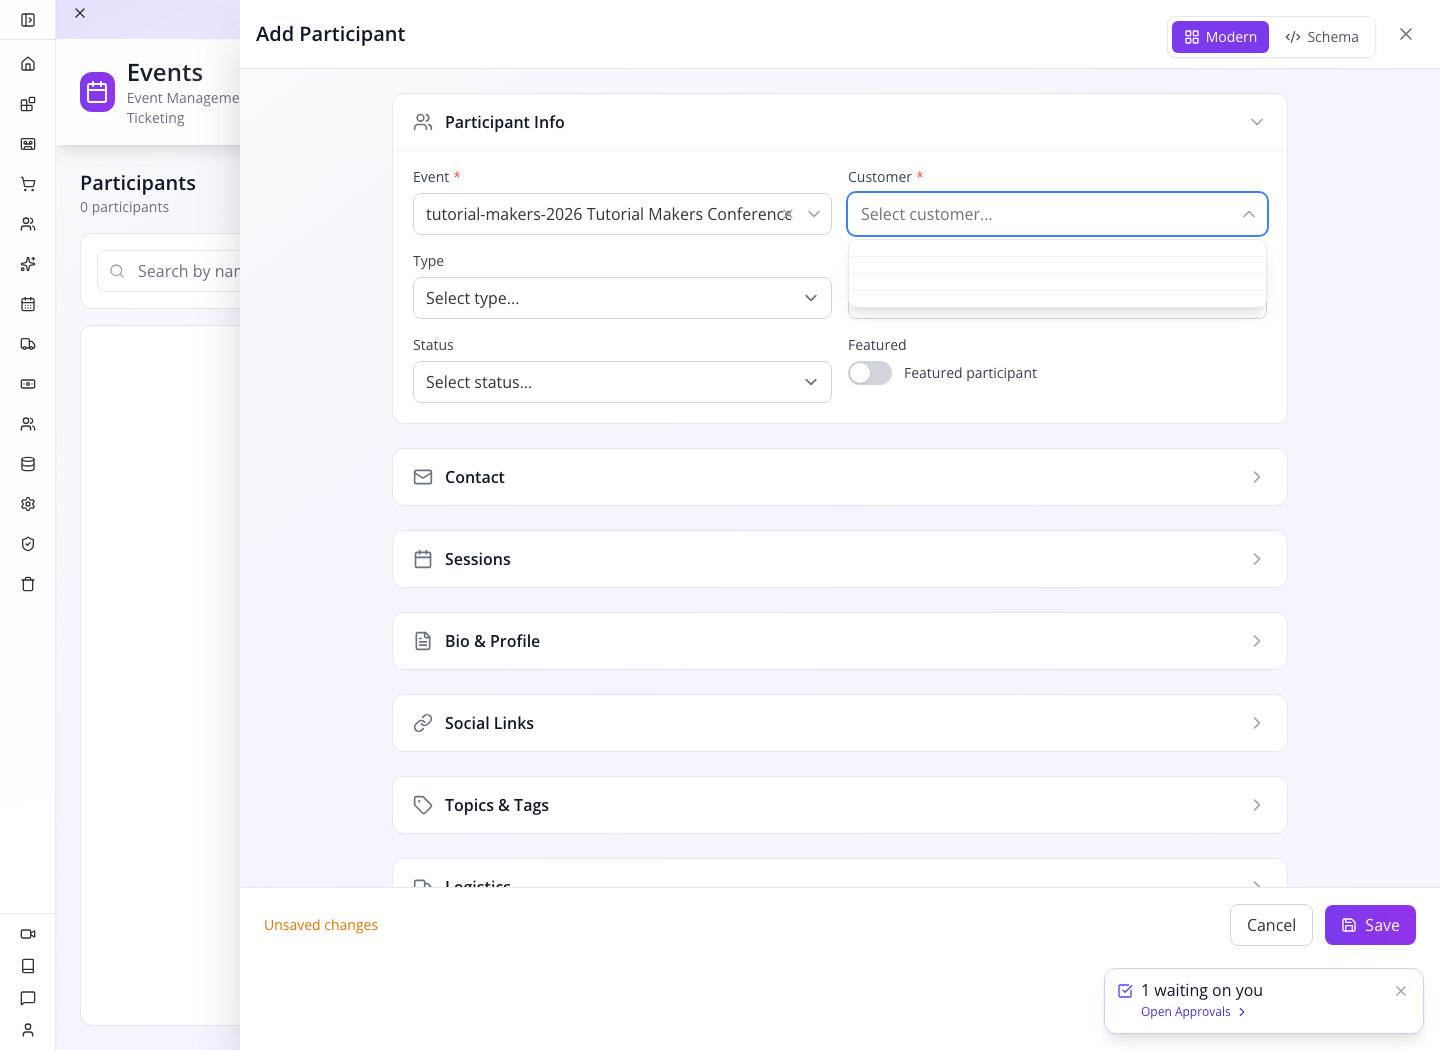This screenshot has height=1050, width=1440.
Task: Expand the Bio & Profile section
Action: (x=840, y=641)
